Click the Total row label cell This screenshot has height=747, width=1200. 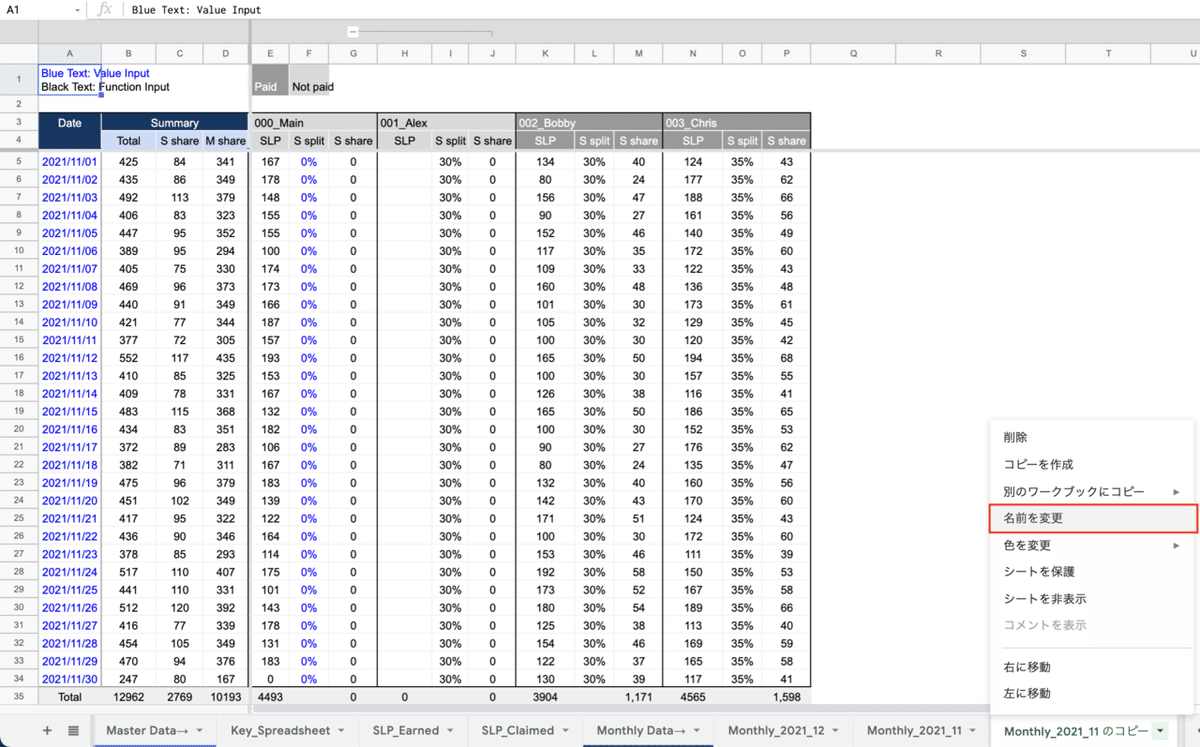(x=70, y=696)
